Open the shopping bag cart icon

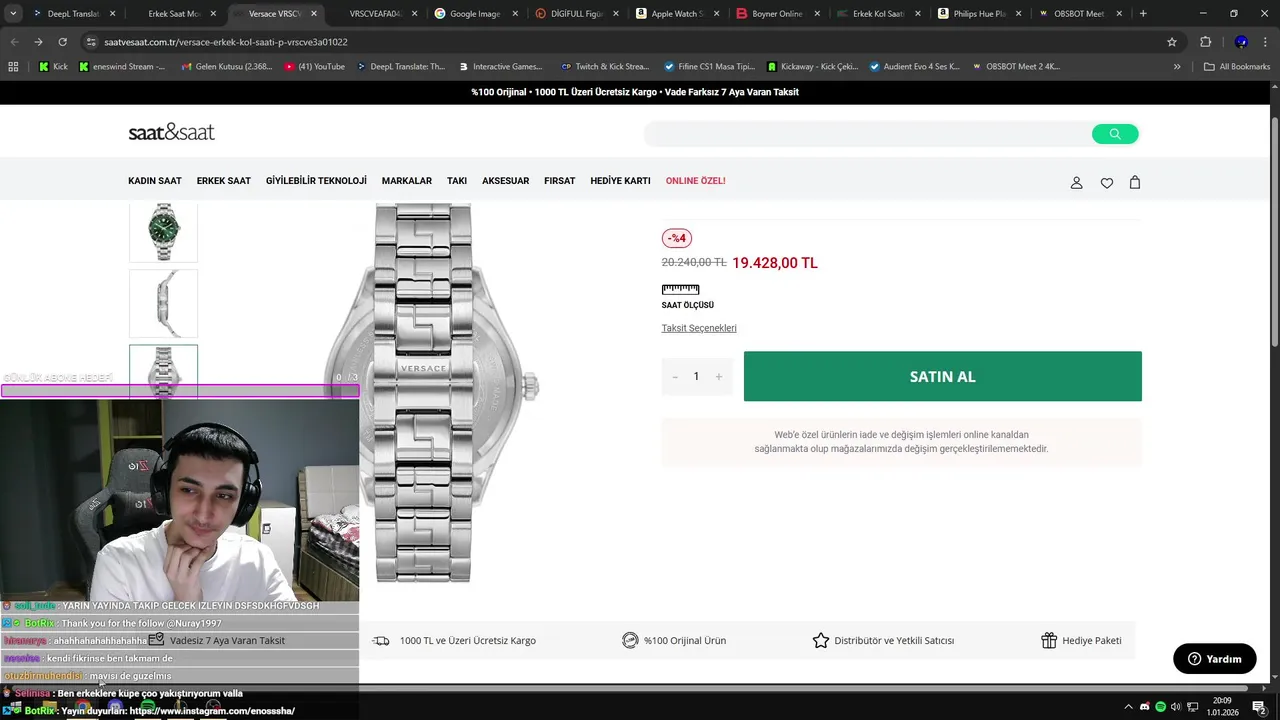pos(1135,182)
